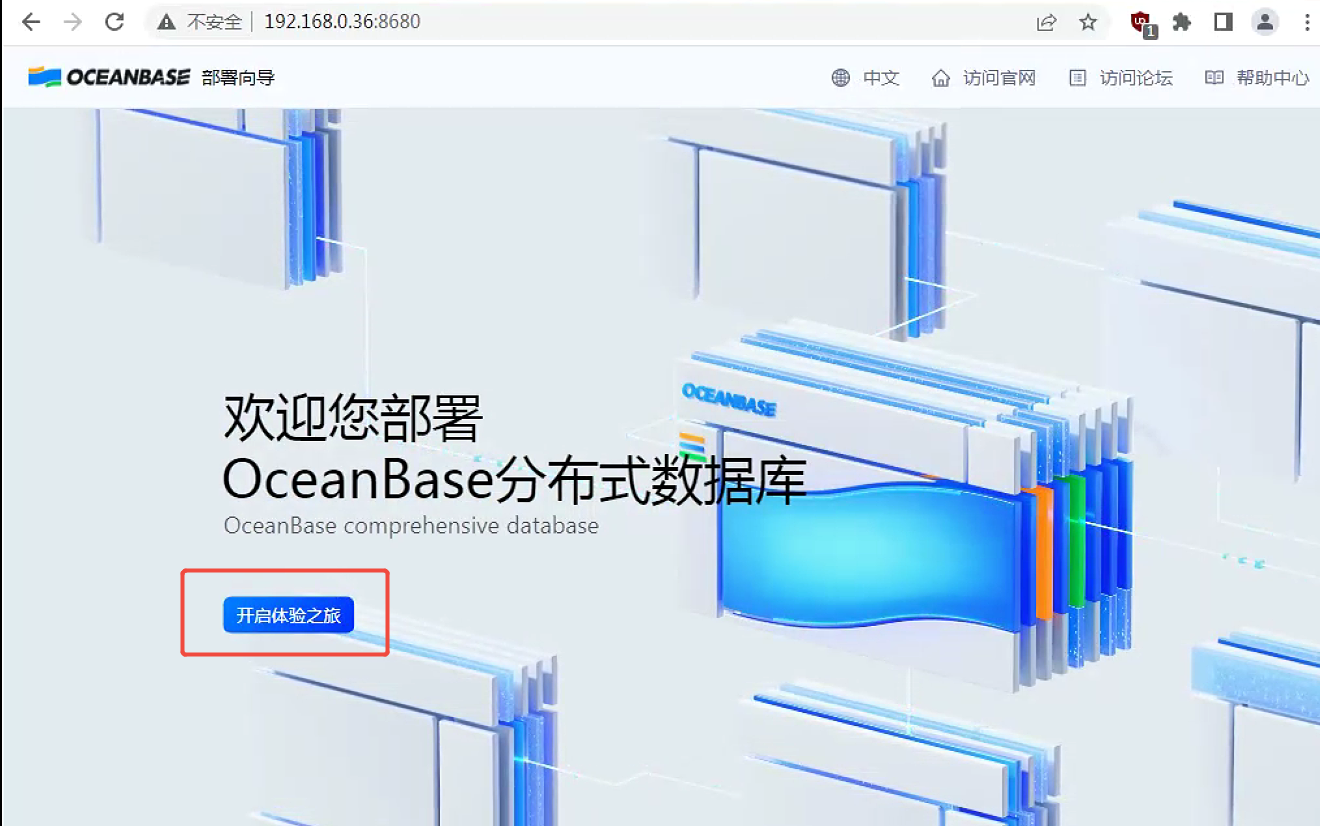Click the 开启体验之旅 button
The width and height of the screenshot is (1320, 826).
click(288, 615)
